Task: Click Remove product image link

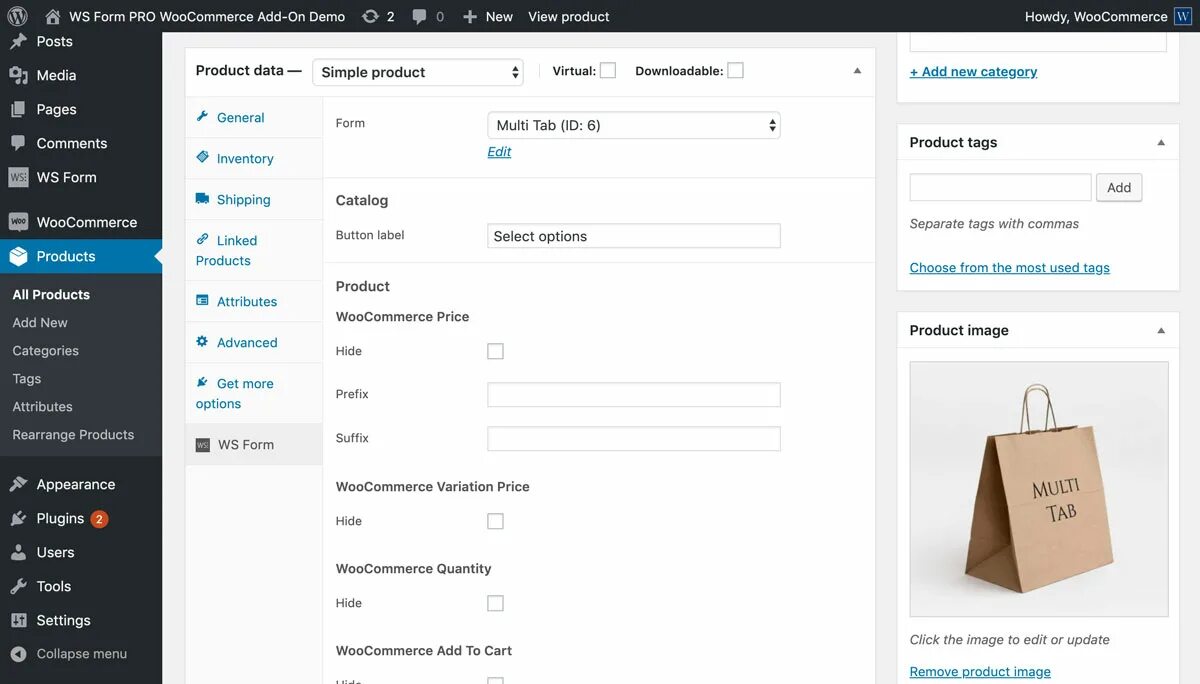Action: 979,671
